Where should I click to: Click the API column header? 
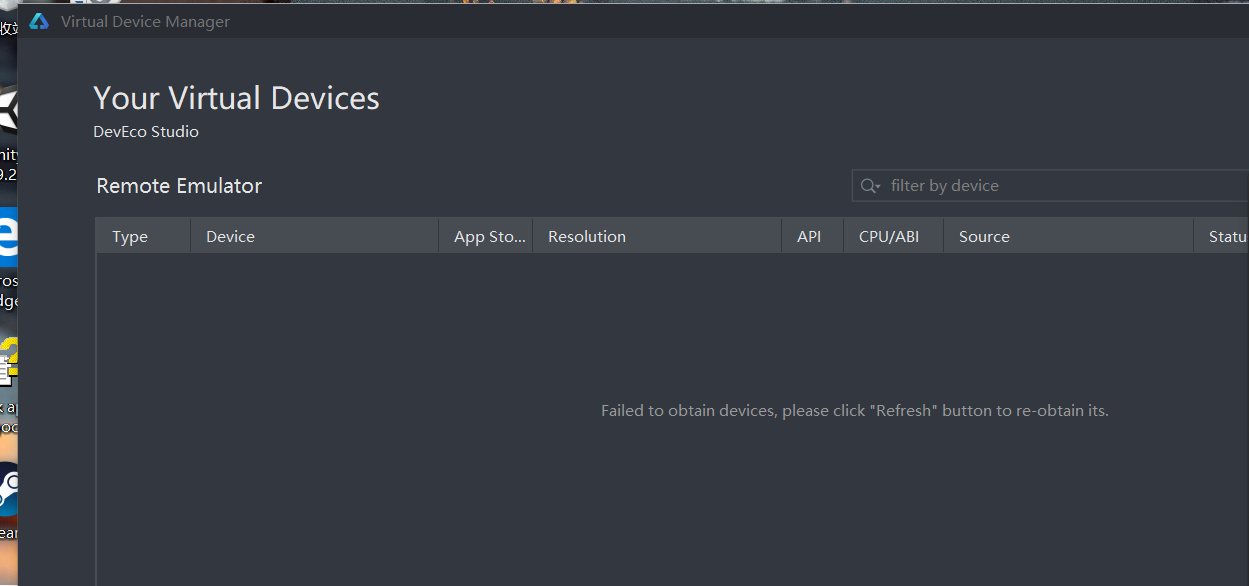(x=813, y=236)
